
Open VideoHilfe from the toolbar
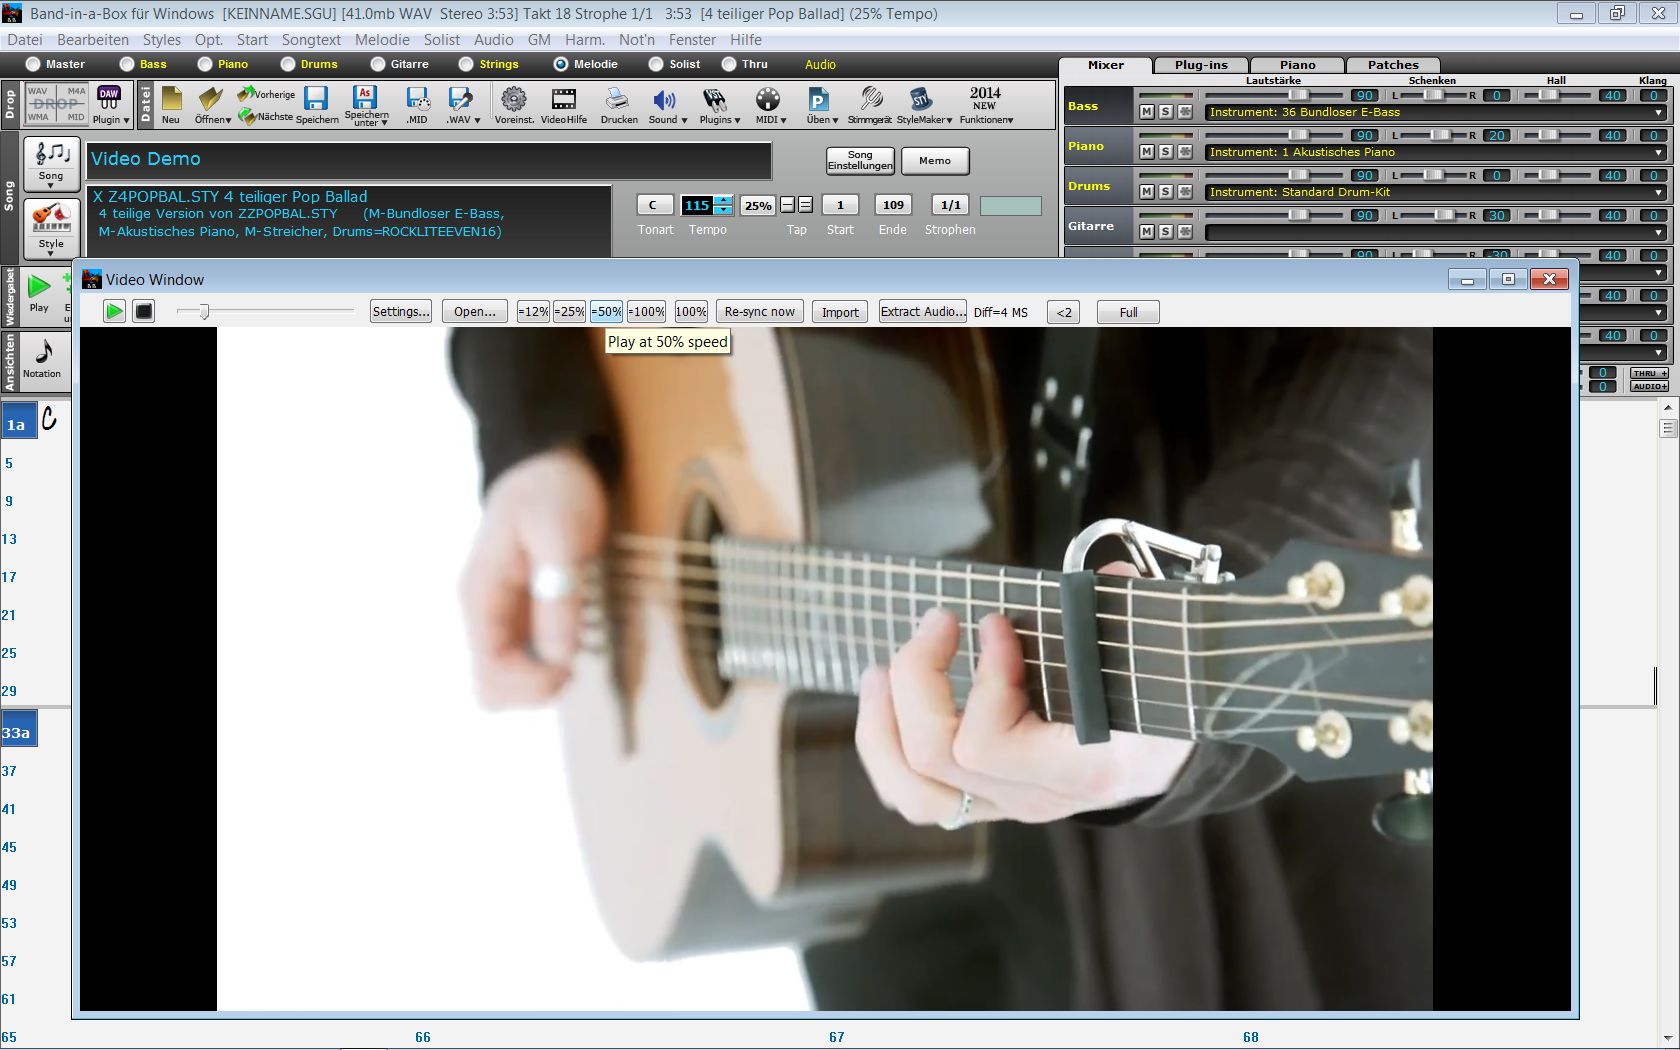tap(563, 100)
